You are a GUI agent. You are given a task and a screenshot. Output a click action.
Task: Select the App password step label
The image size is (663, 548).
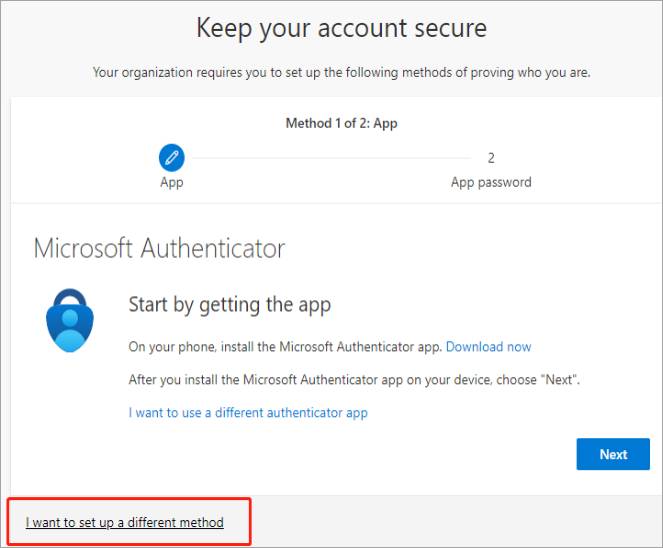click(491, 182)
